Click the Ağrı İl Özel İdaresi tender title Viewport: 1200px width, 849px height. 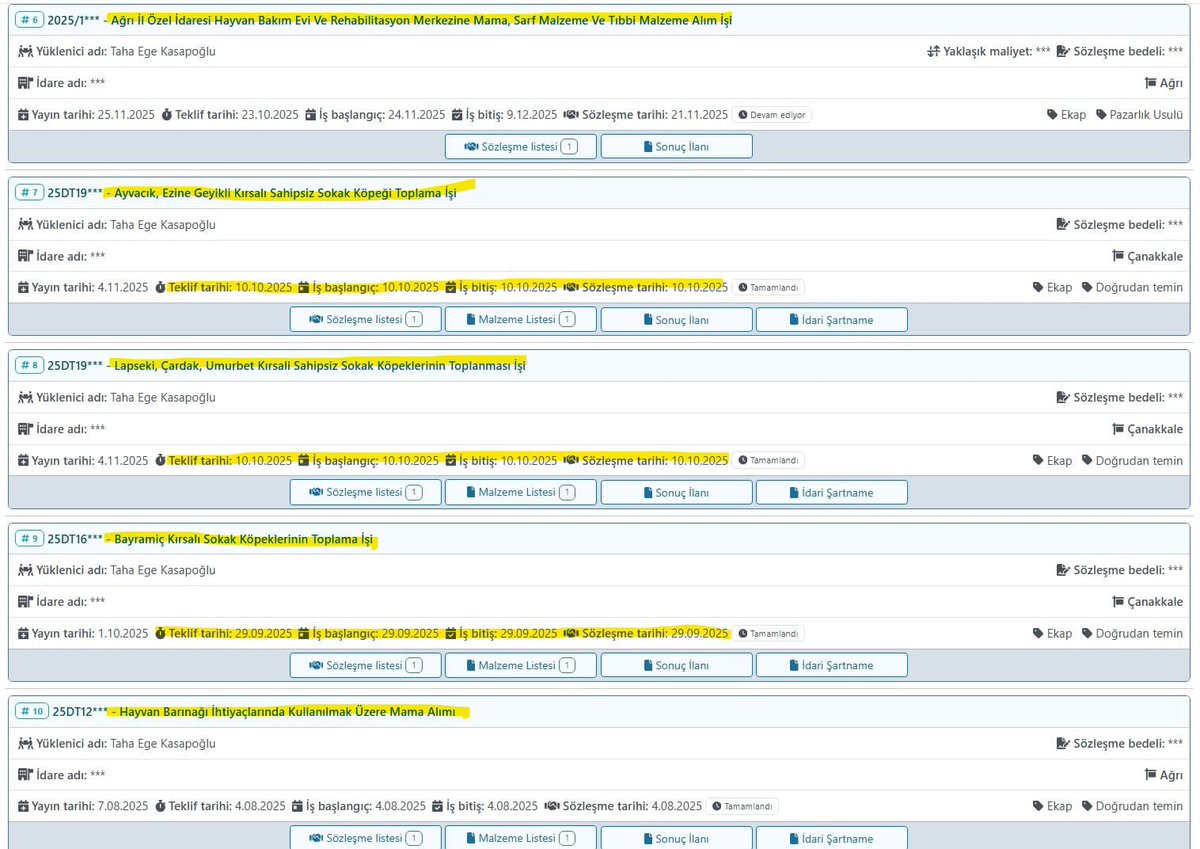pos(421,20)
